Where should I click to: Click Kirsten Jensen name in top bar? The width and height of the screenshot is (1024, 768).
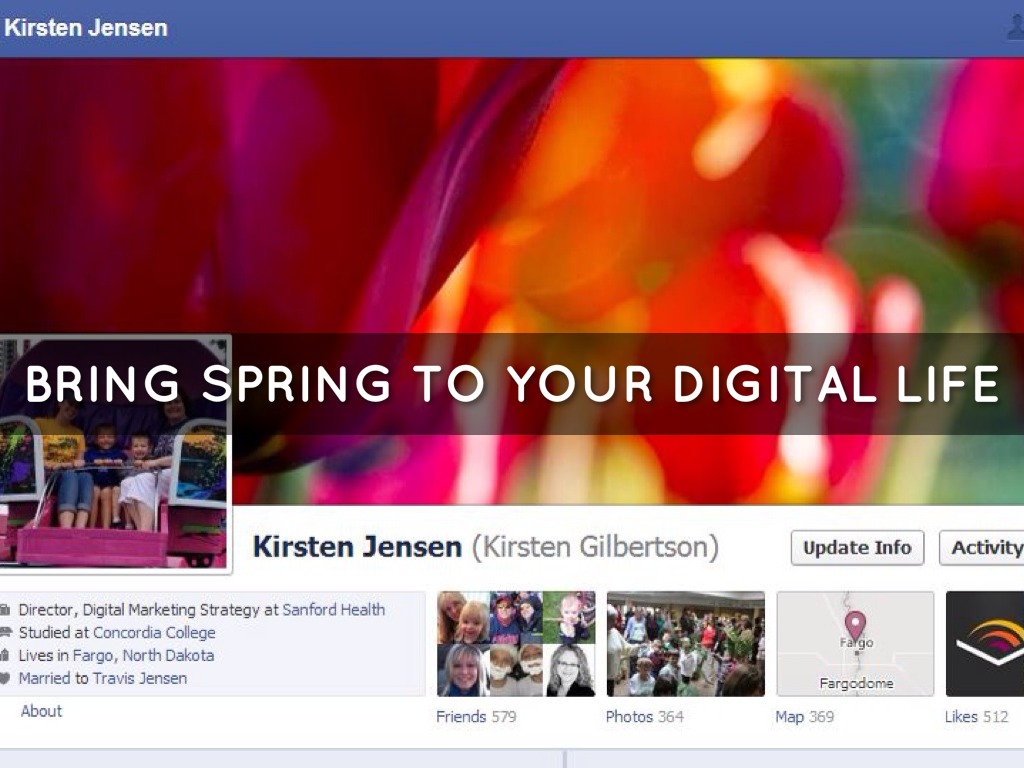coord(86,28)
